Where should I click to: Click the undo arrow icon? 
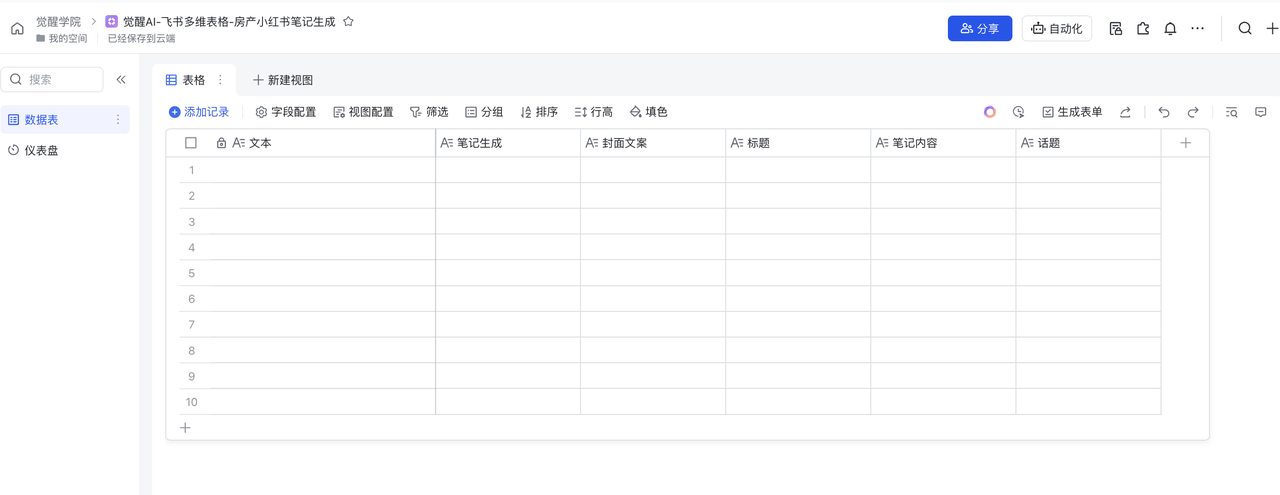point(1164,113)
